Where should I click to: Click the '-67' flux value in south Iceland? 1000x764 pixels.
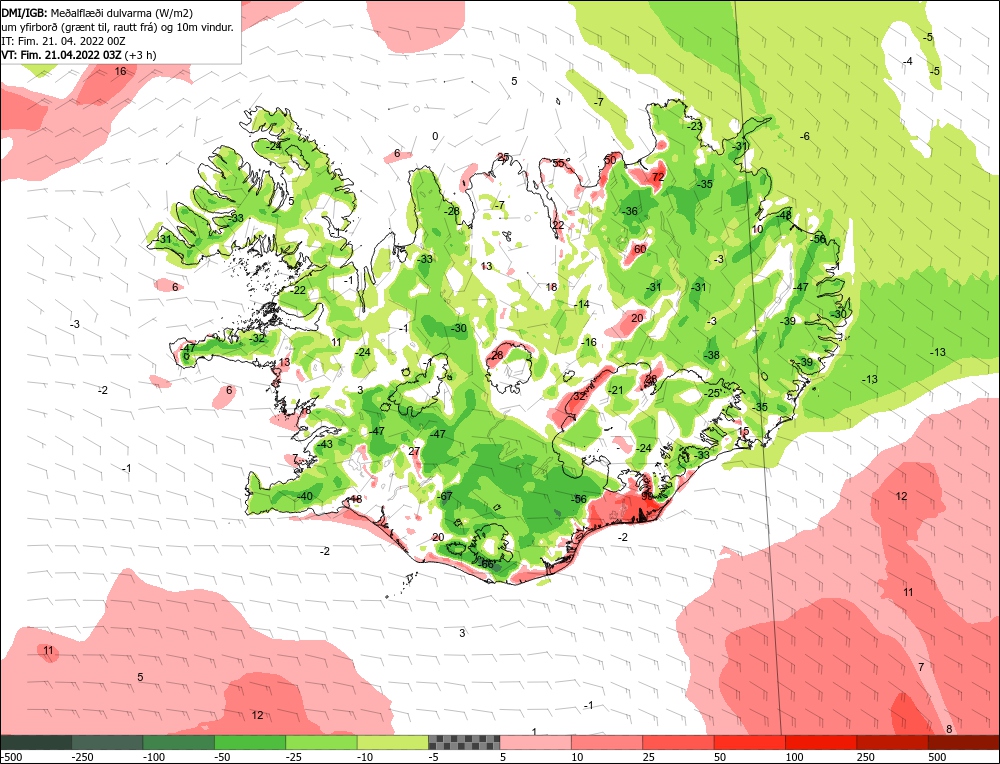coord(444,496)
